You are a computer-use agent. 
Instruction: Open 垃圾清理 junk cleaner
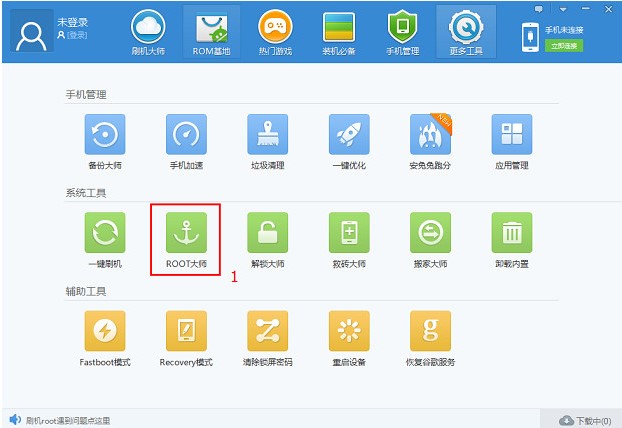coord(267,135)
